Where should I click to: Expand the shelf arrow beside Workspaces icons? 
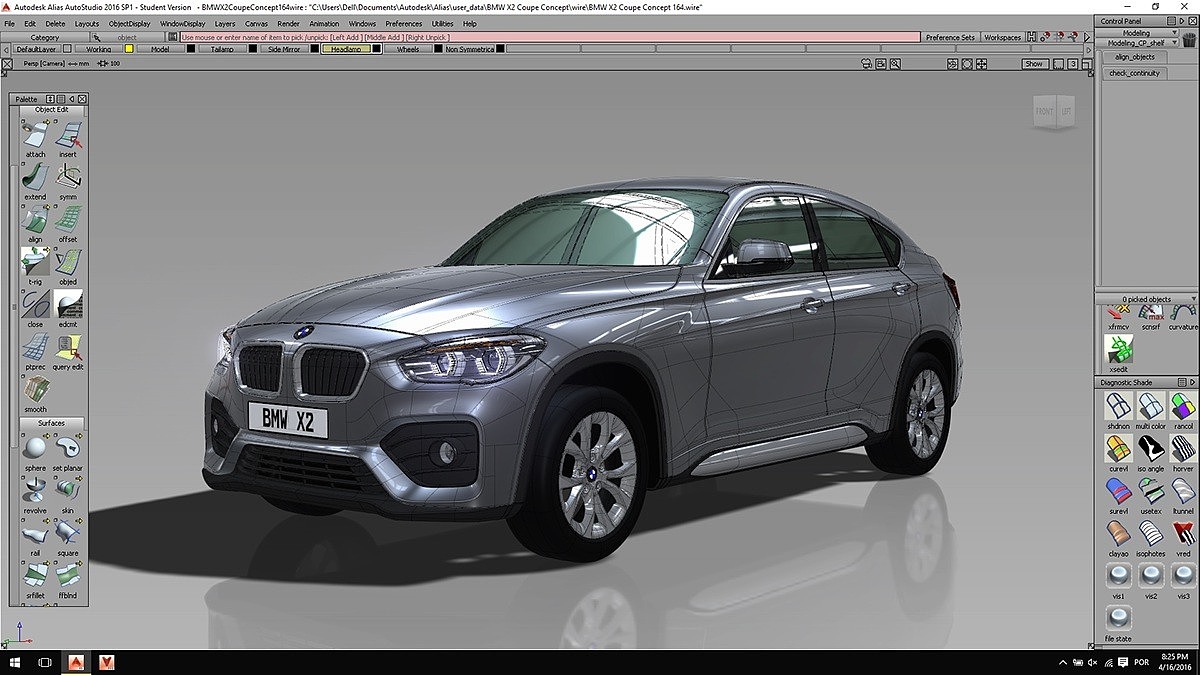pyautogui.click(x=1085, y=37)
